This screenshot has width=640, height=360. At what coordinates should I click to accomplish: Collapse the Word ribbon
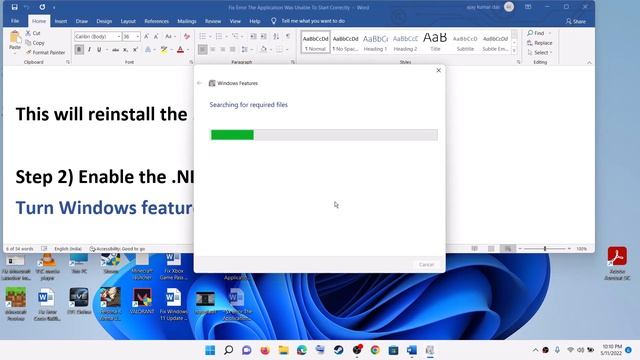589,62
